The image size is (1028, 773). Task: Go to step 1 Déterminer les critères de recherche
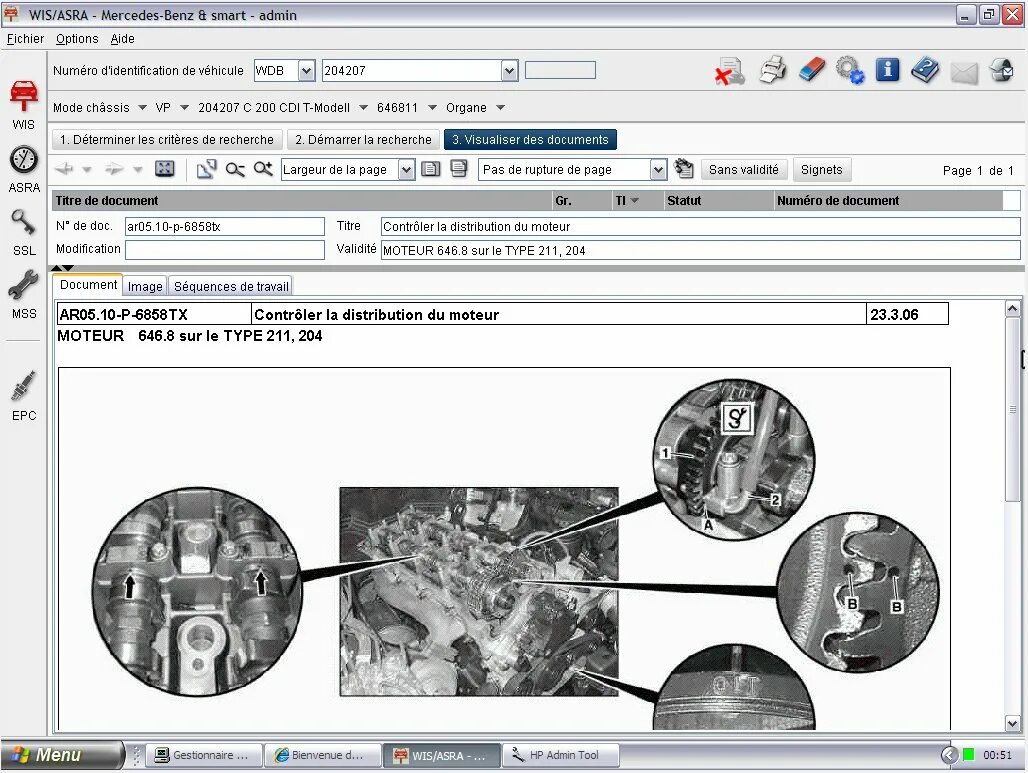coord(167,140)
